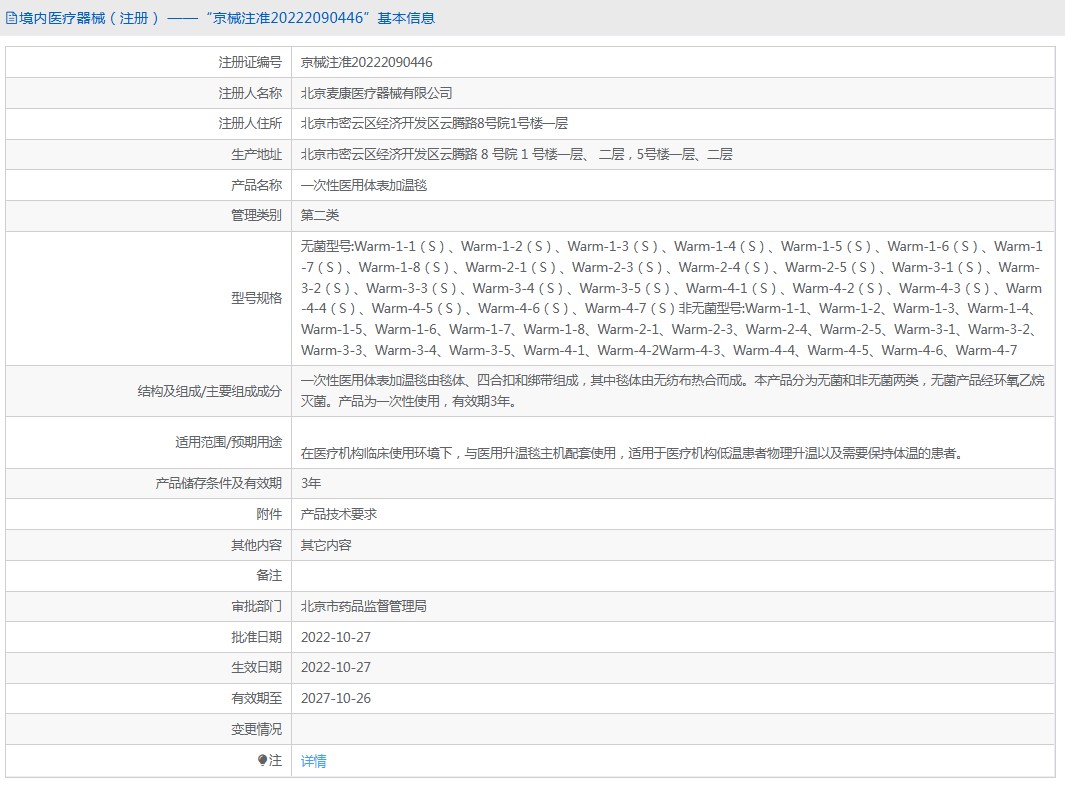This screenshot has width=1065, height=789.
Task: Click the 适用范围/预期用途 intended use text
Action: click(631, 453)
